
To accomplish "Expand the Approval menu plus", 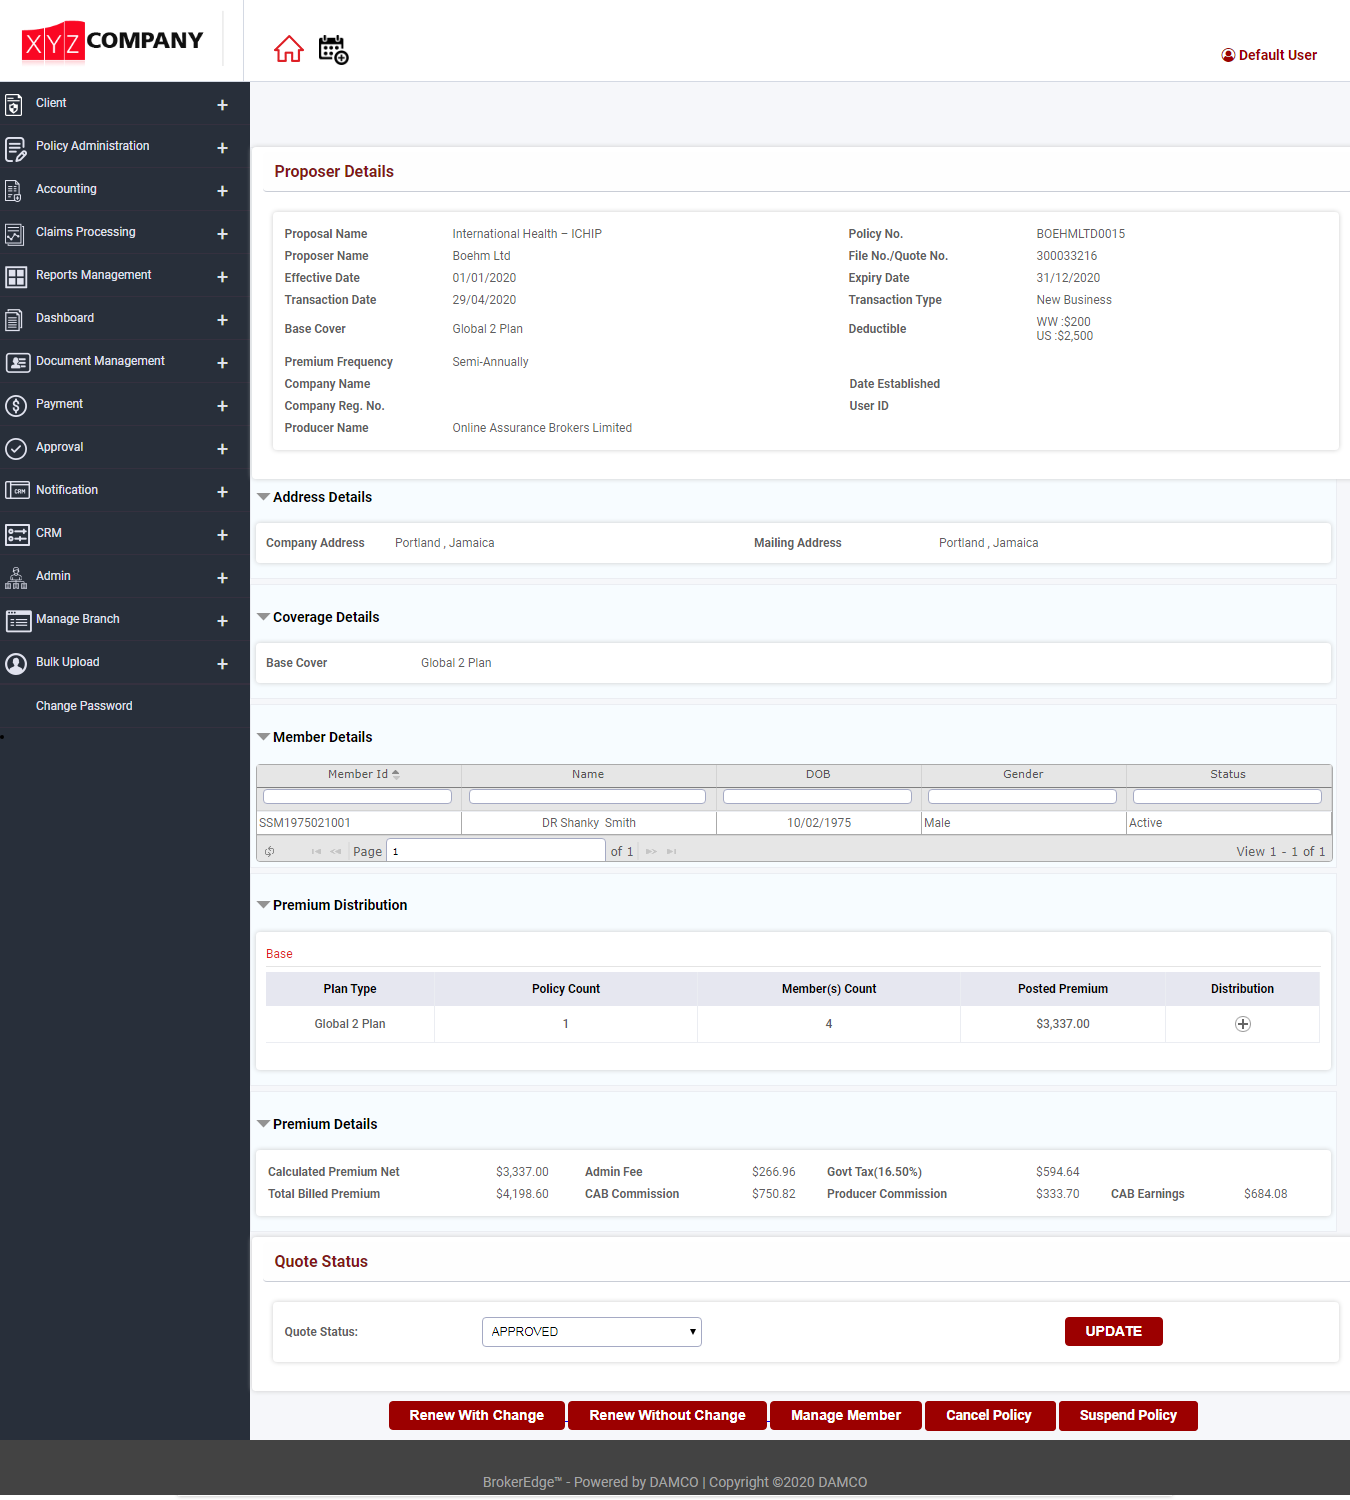I will click(222, 449).
